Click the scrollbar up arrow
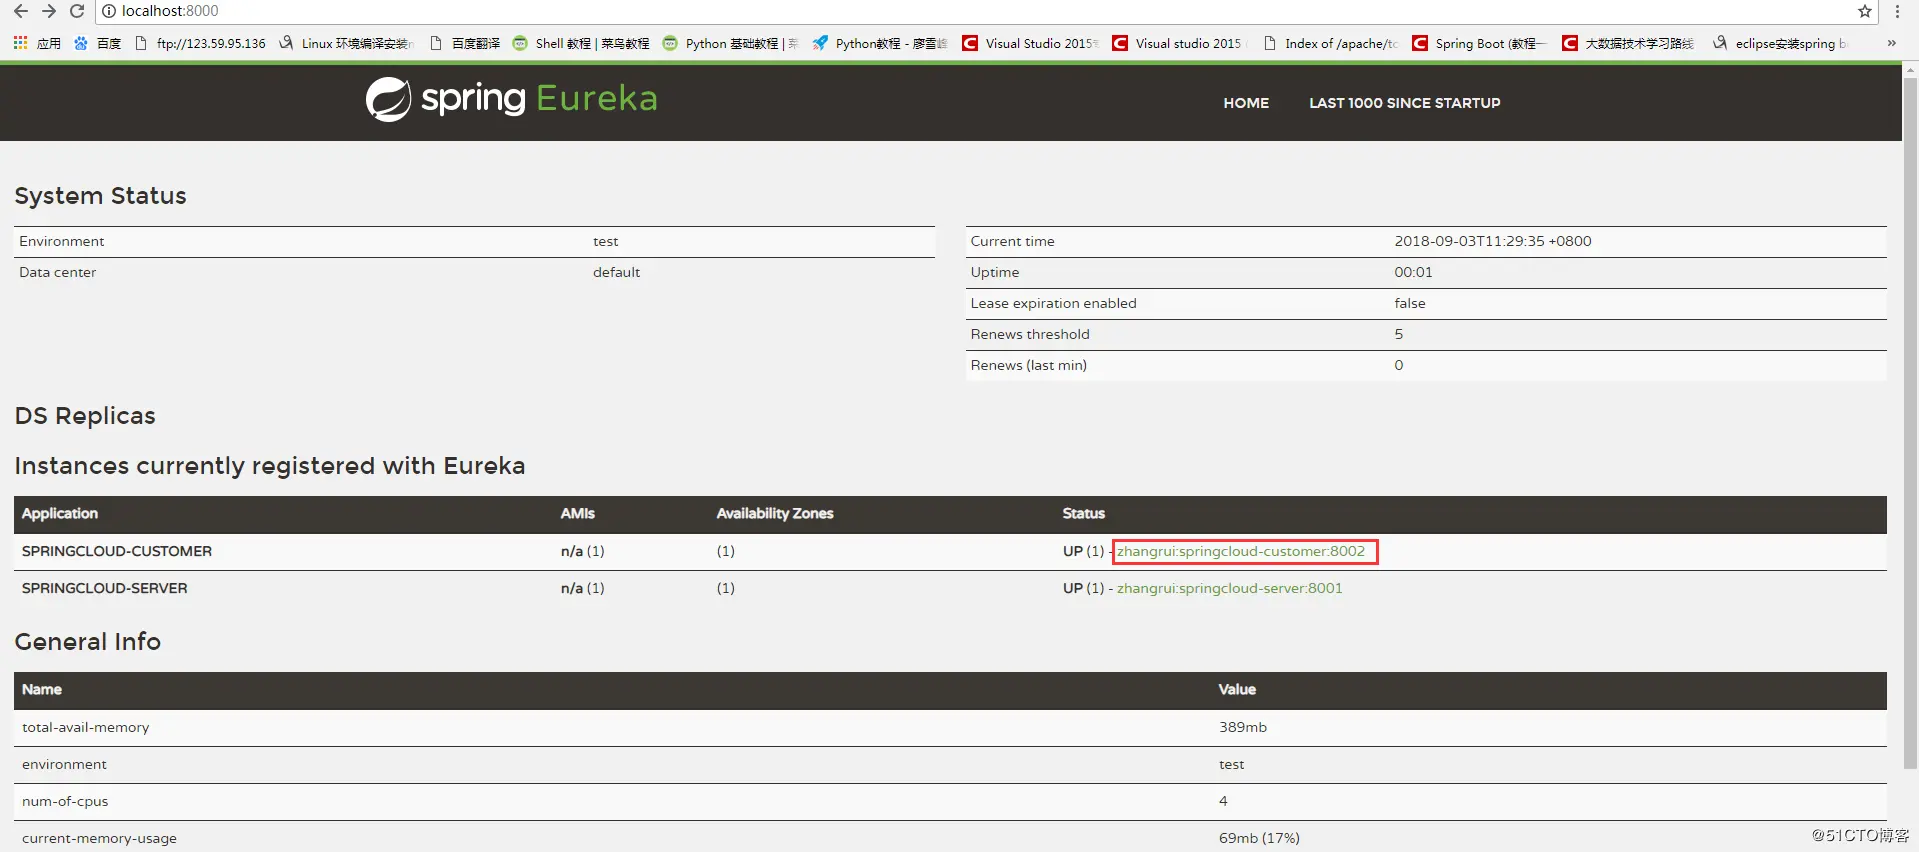 1911,69
